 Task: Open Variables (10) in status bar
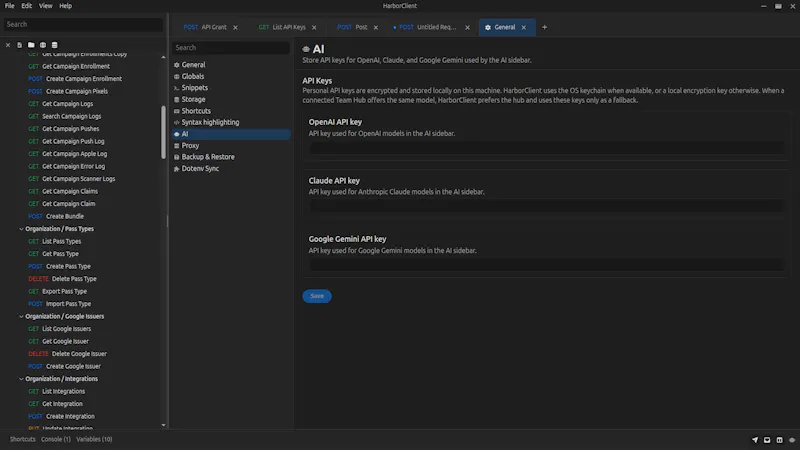point(94,439)
